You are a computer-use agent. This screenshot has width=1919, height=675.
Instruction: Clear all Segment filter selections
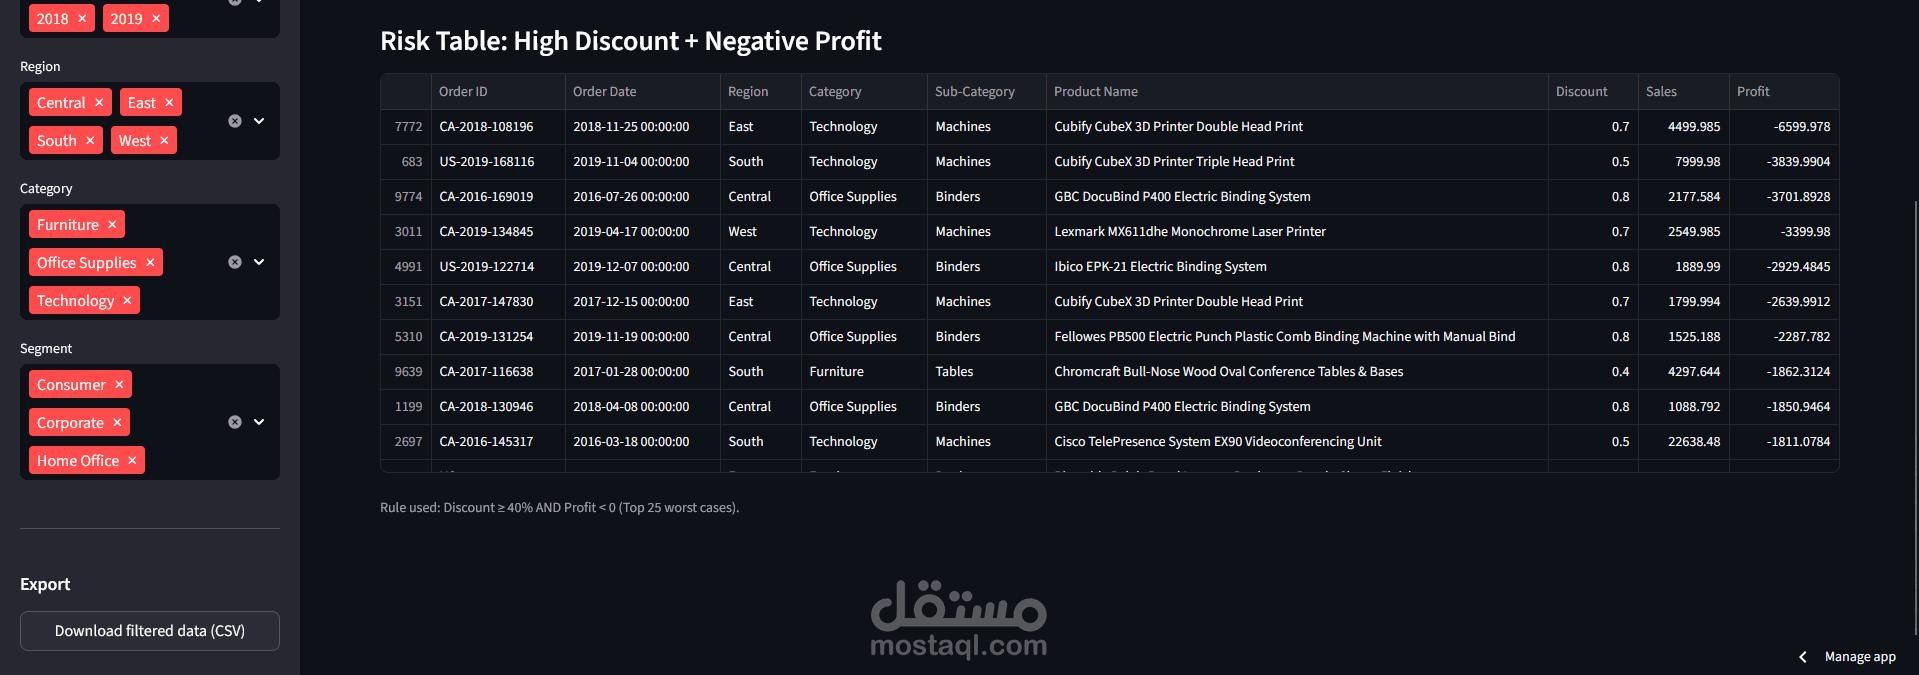pos(235,422)
